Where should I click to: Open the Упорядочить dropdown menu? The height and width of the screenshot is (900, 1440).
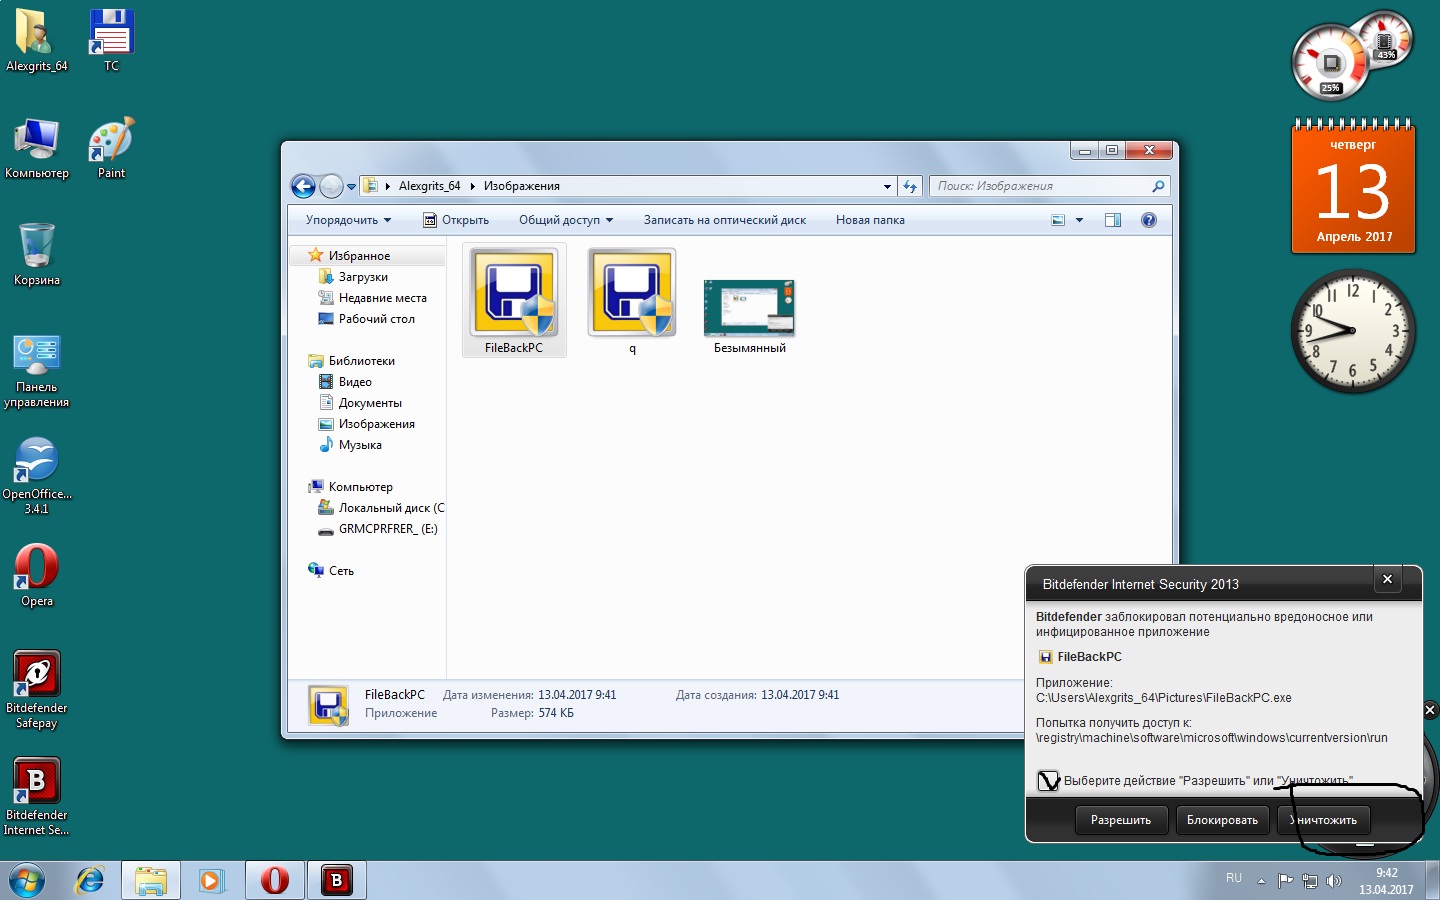coord(348,220)
